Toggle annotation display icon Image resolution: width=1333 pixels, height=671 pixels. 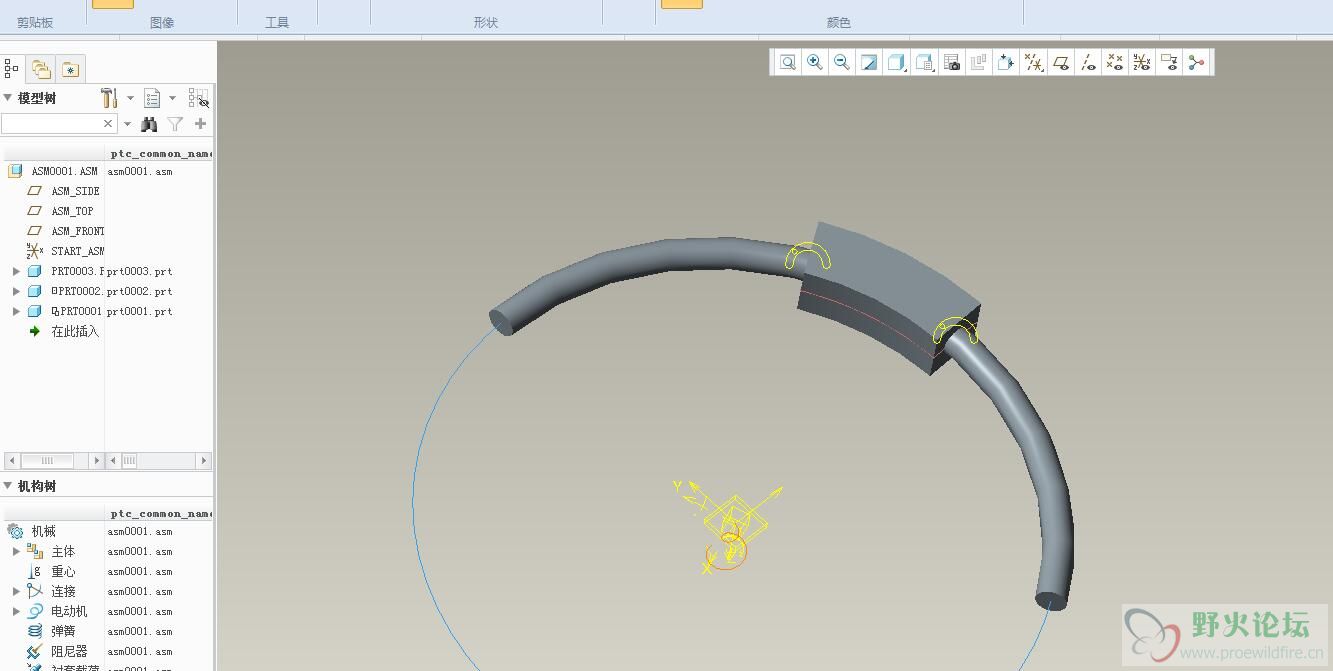pyautogui.click(x=1169, y=62)
